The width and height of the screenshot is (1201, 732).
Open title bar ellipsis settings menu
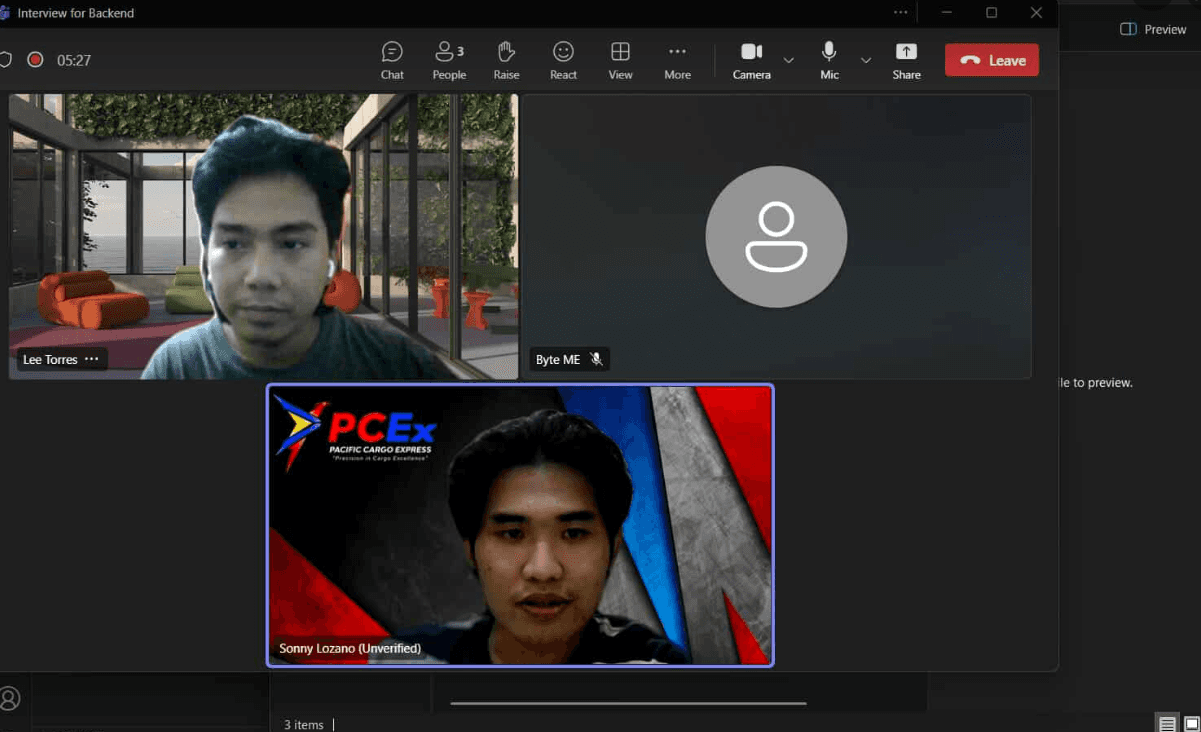click(901, 13)
